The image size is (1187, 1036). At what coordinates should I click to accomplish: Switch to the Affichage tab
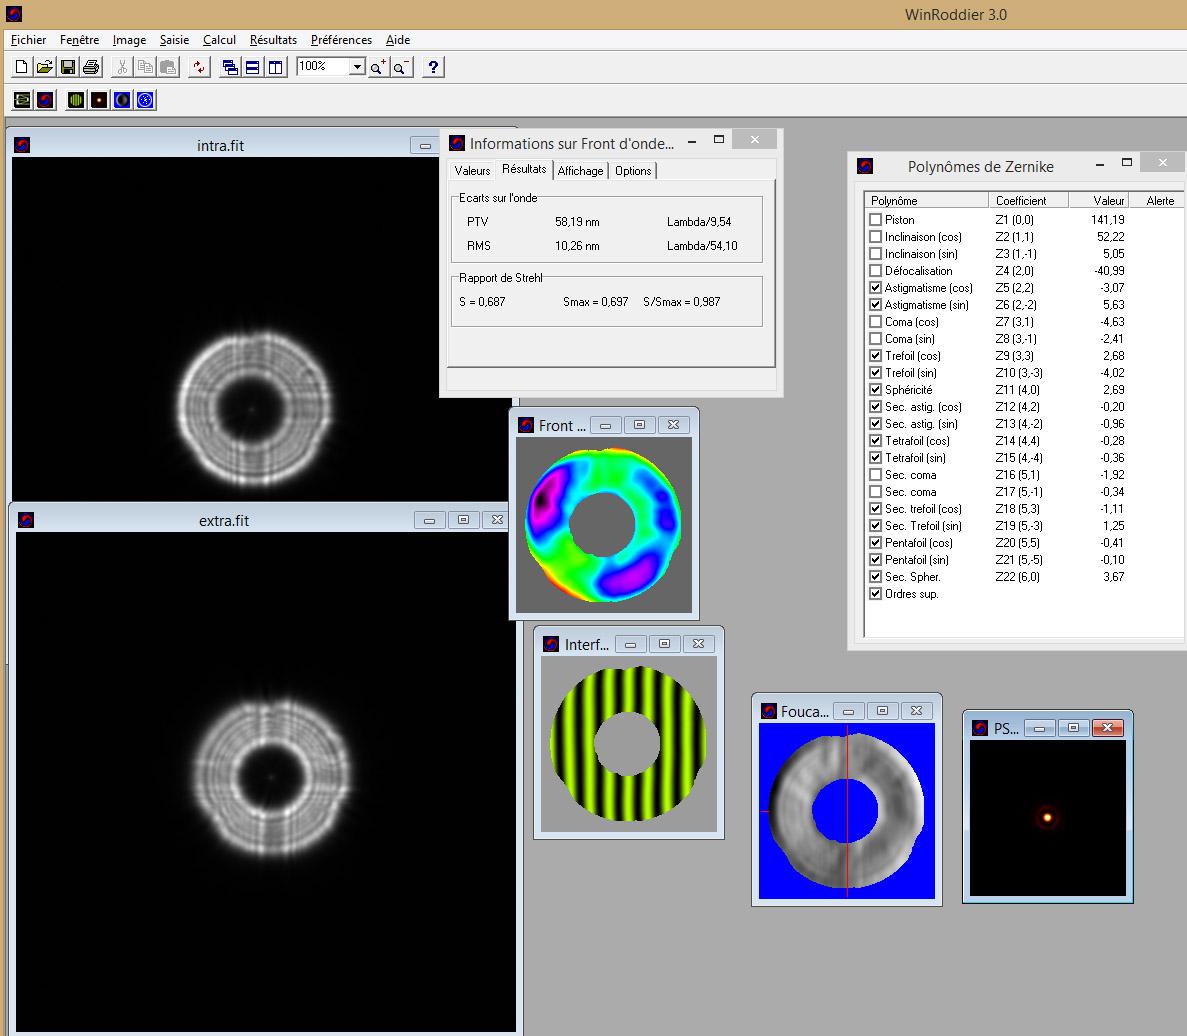pyautogui.click(x=580, y=171)
